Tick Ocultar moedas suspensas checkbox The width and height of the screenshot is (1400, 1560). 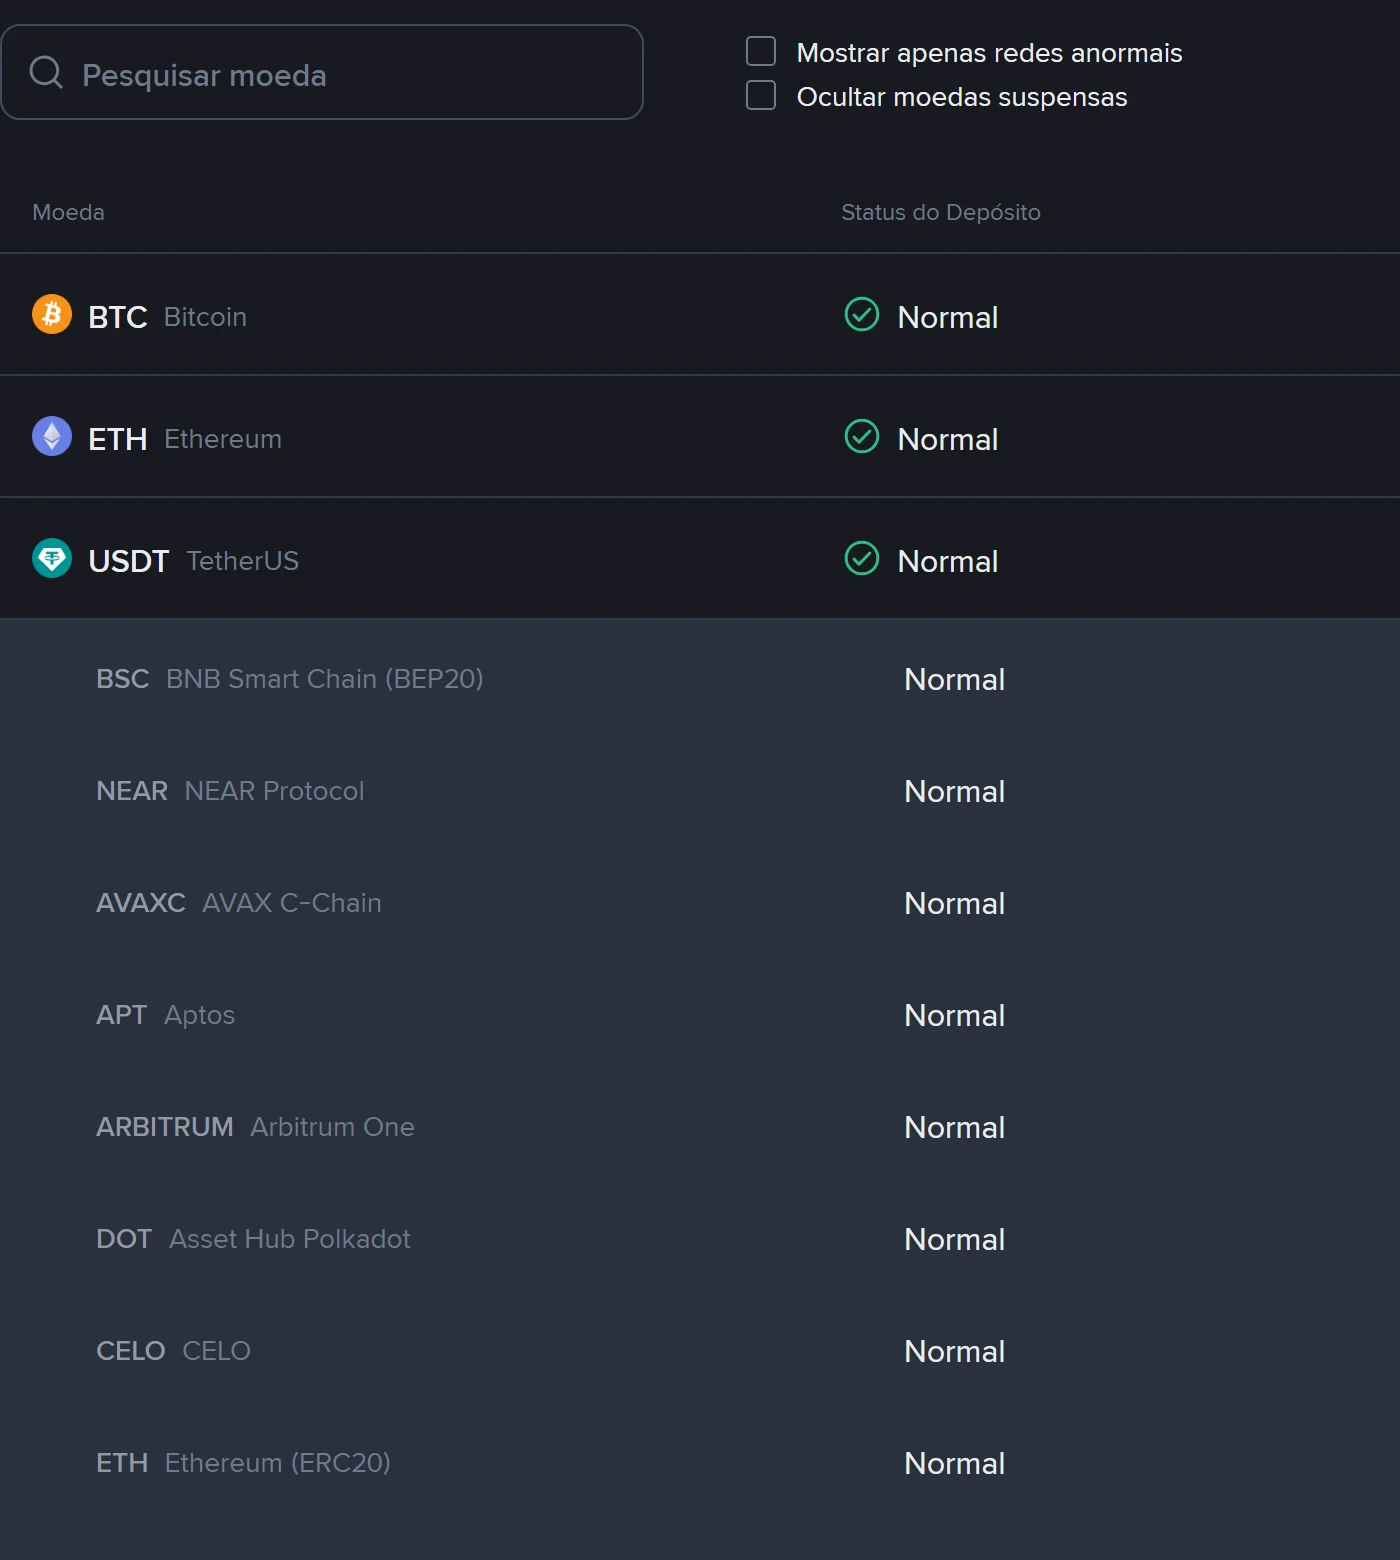761,95
